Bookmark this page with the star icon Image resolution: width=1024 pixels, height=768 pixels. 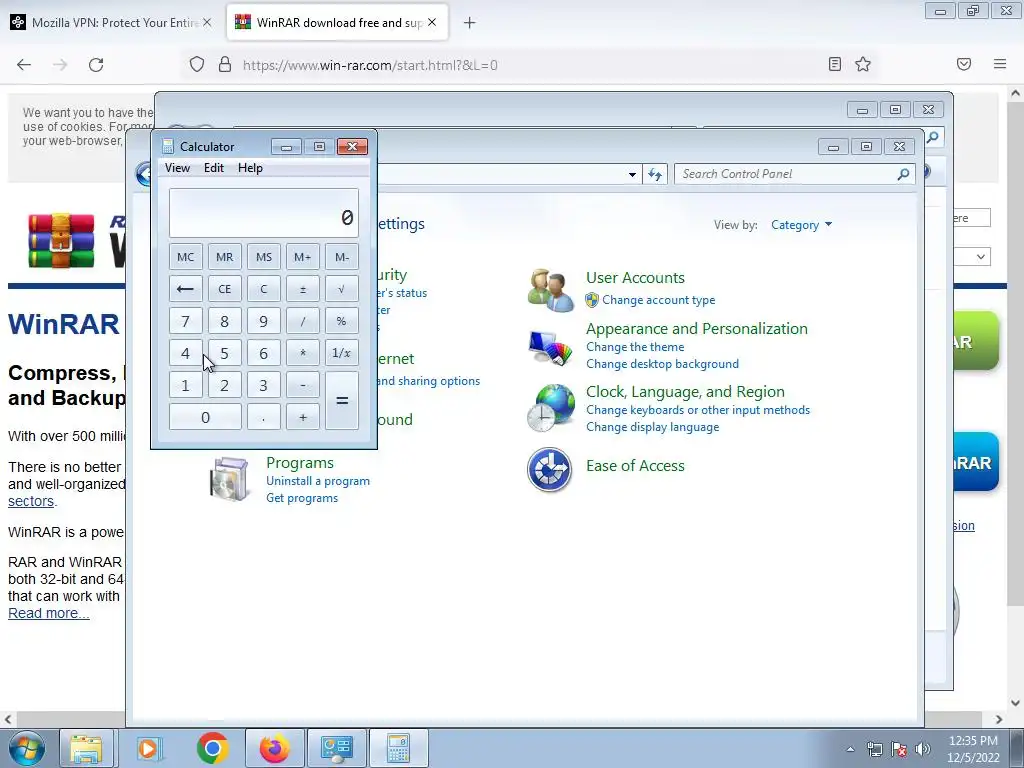pos(863,64)
